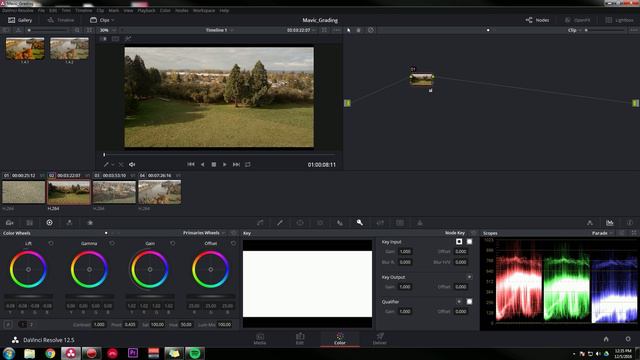Switch to the Edit page

(x=300, y=339)
